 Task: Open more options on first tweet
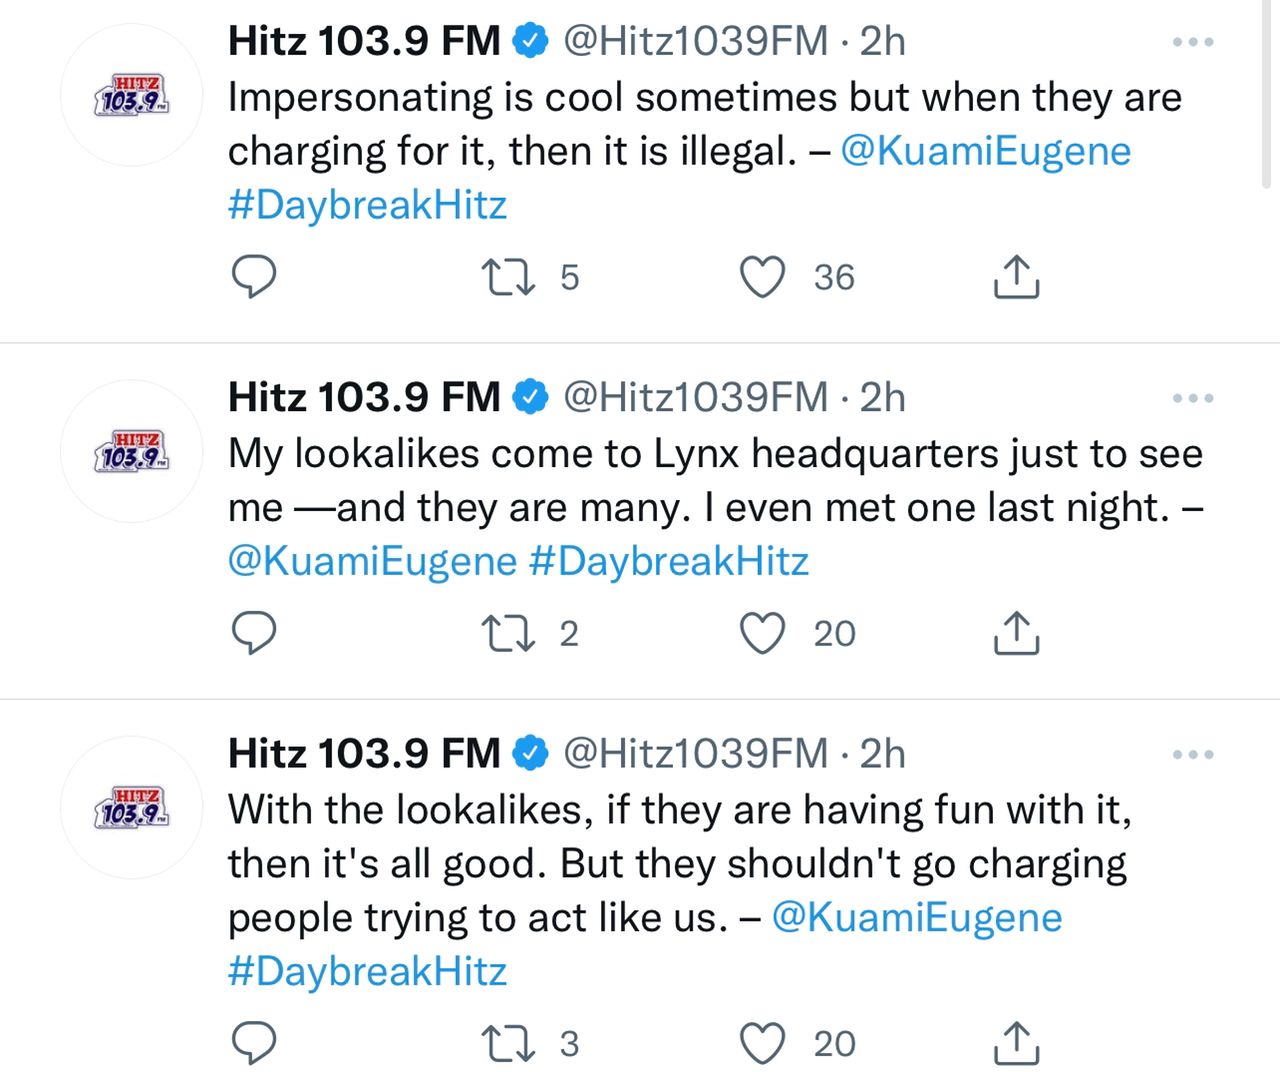1193,42
